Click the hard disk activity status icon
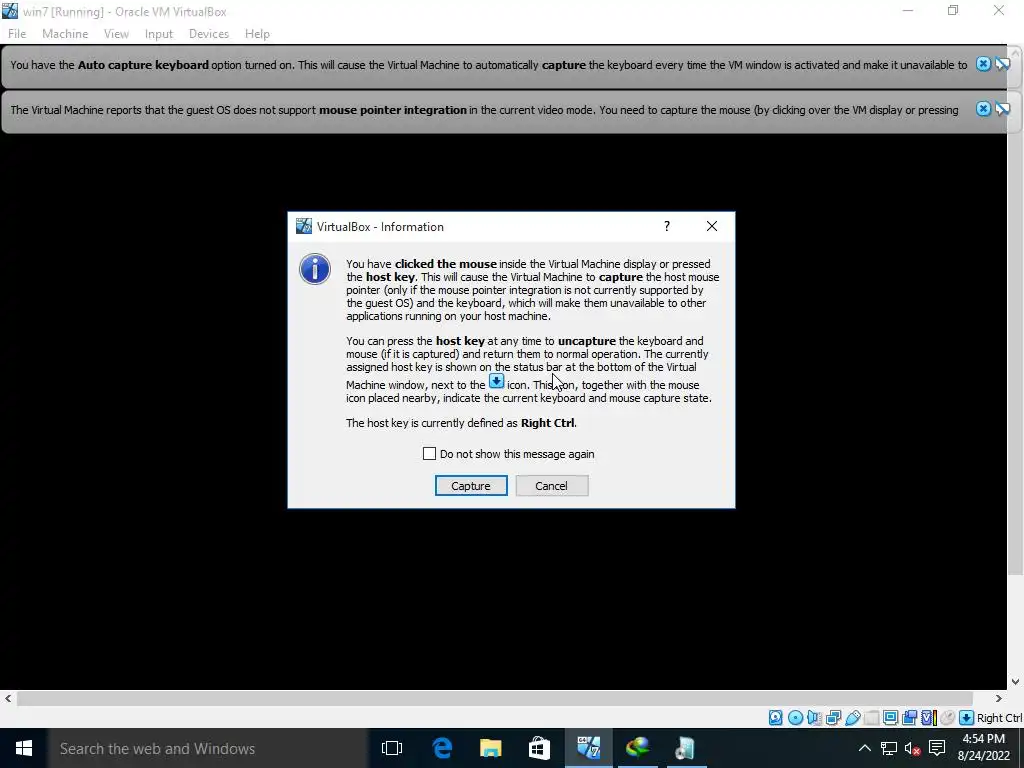 (x=775, y=718)
